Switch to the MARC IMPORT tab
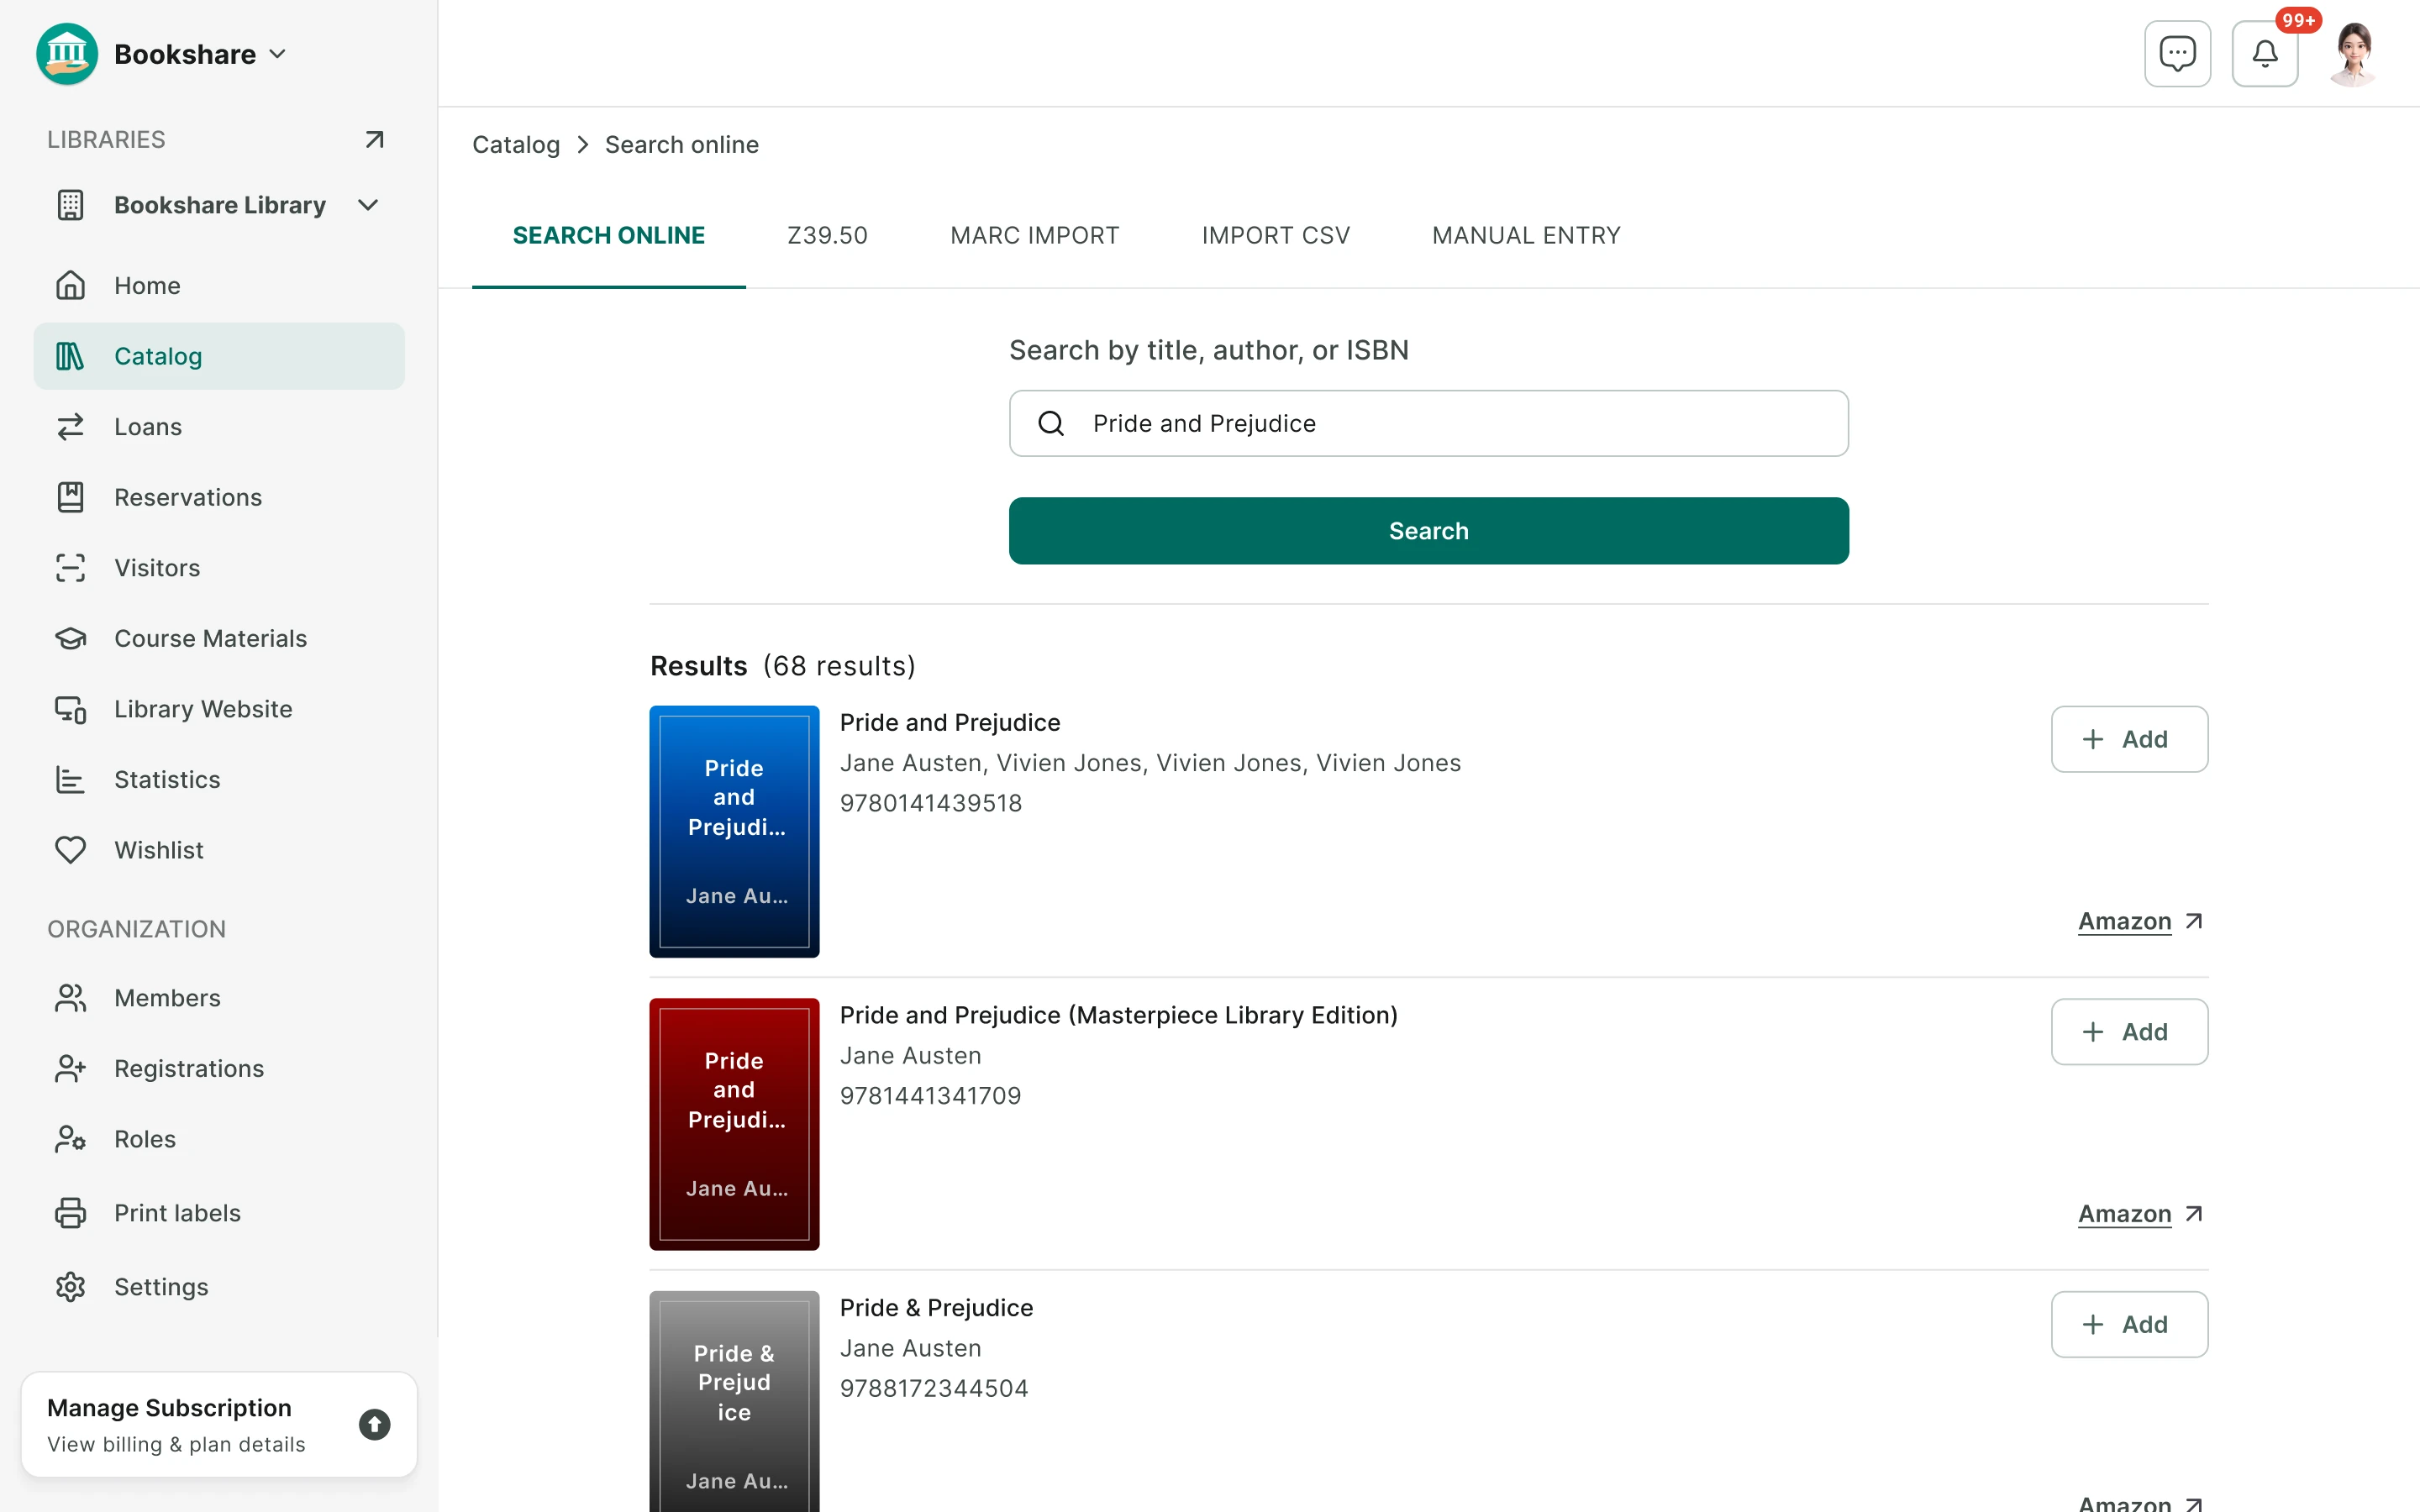The image size is (2420, 1512). tap(1034, 235)
